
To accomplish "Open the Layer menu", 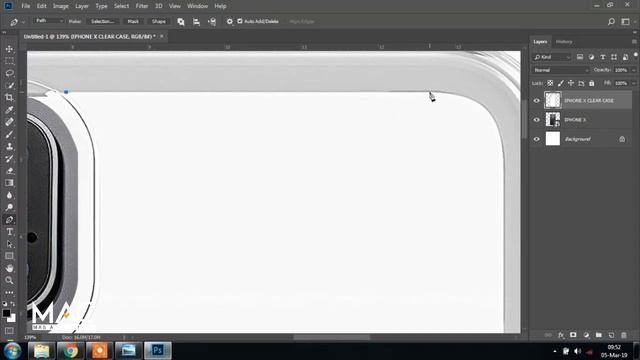I will coord(82,6).
